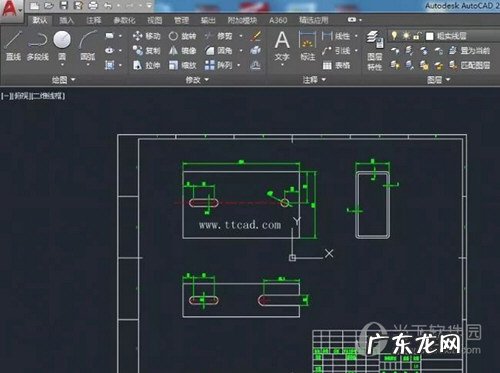Print the drawing using the plot icon

[93, 5]
